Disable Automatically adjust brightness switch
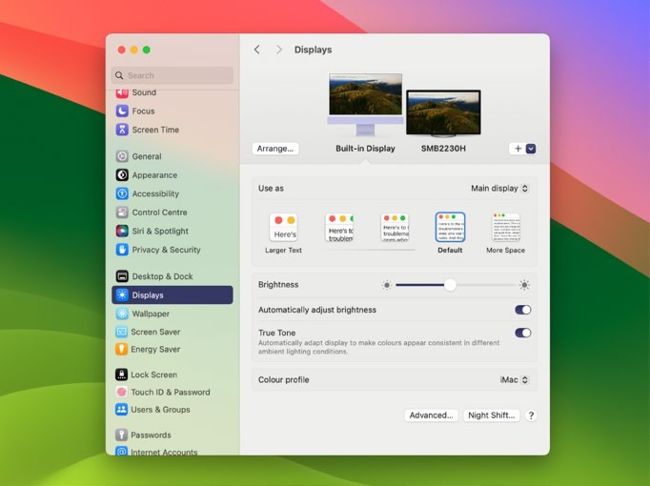This screenshot has width=650, height=486. tap(523, 310)
